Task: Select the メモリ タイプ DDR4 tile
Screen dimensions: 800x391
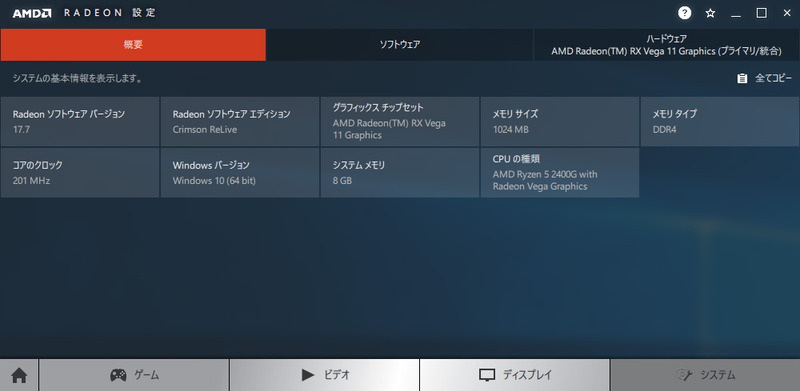Action: (x=720, y=121)
